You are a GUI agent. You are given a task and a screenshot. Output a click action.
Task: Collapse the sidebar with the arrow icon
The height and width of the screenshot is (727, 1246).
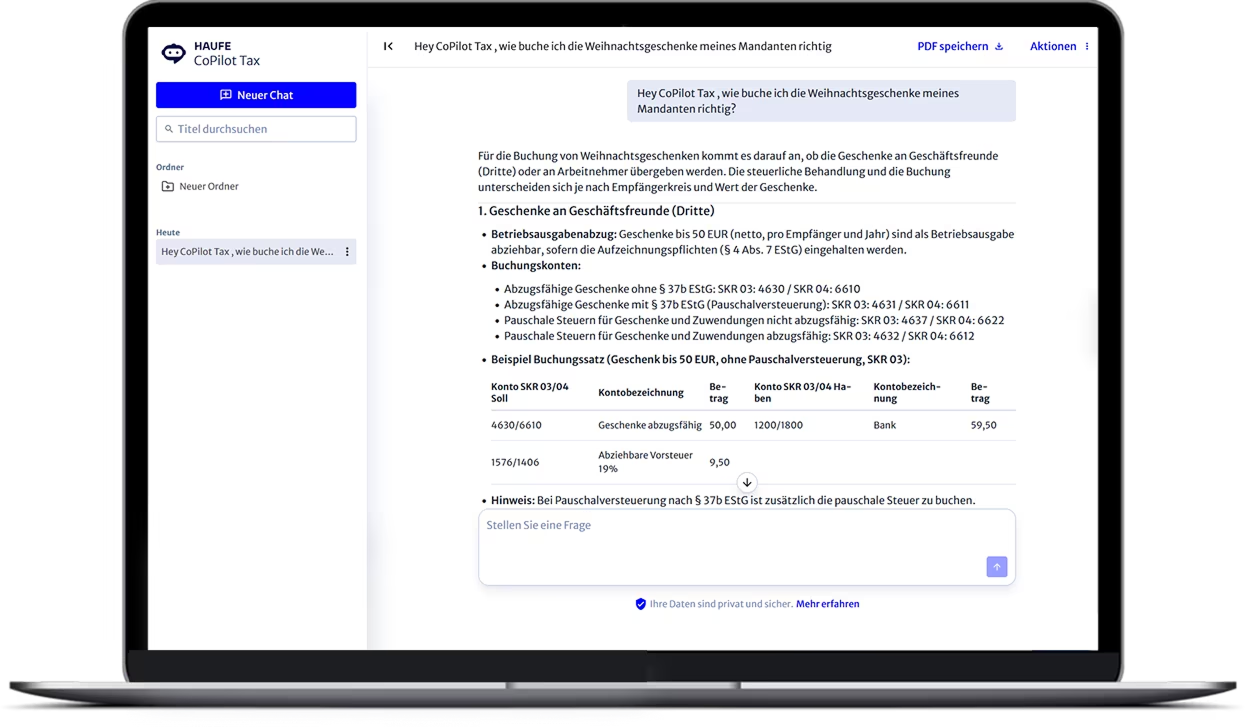pos(388,46)
